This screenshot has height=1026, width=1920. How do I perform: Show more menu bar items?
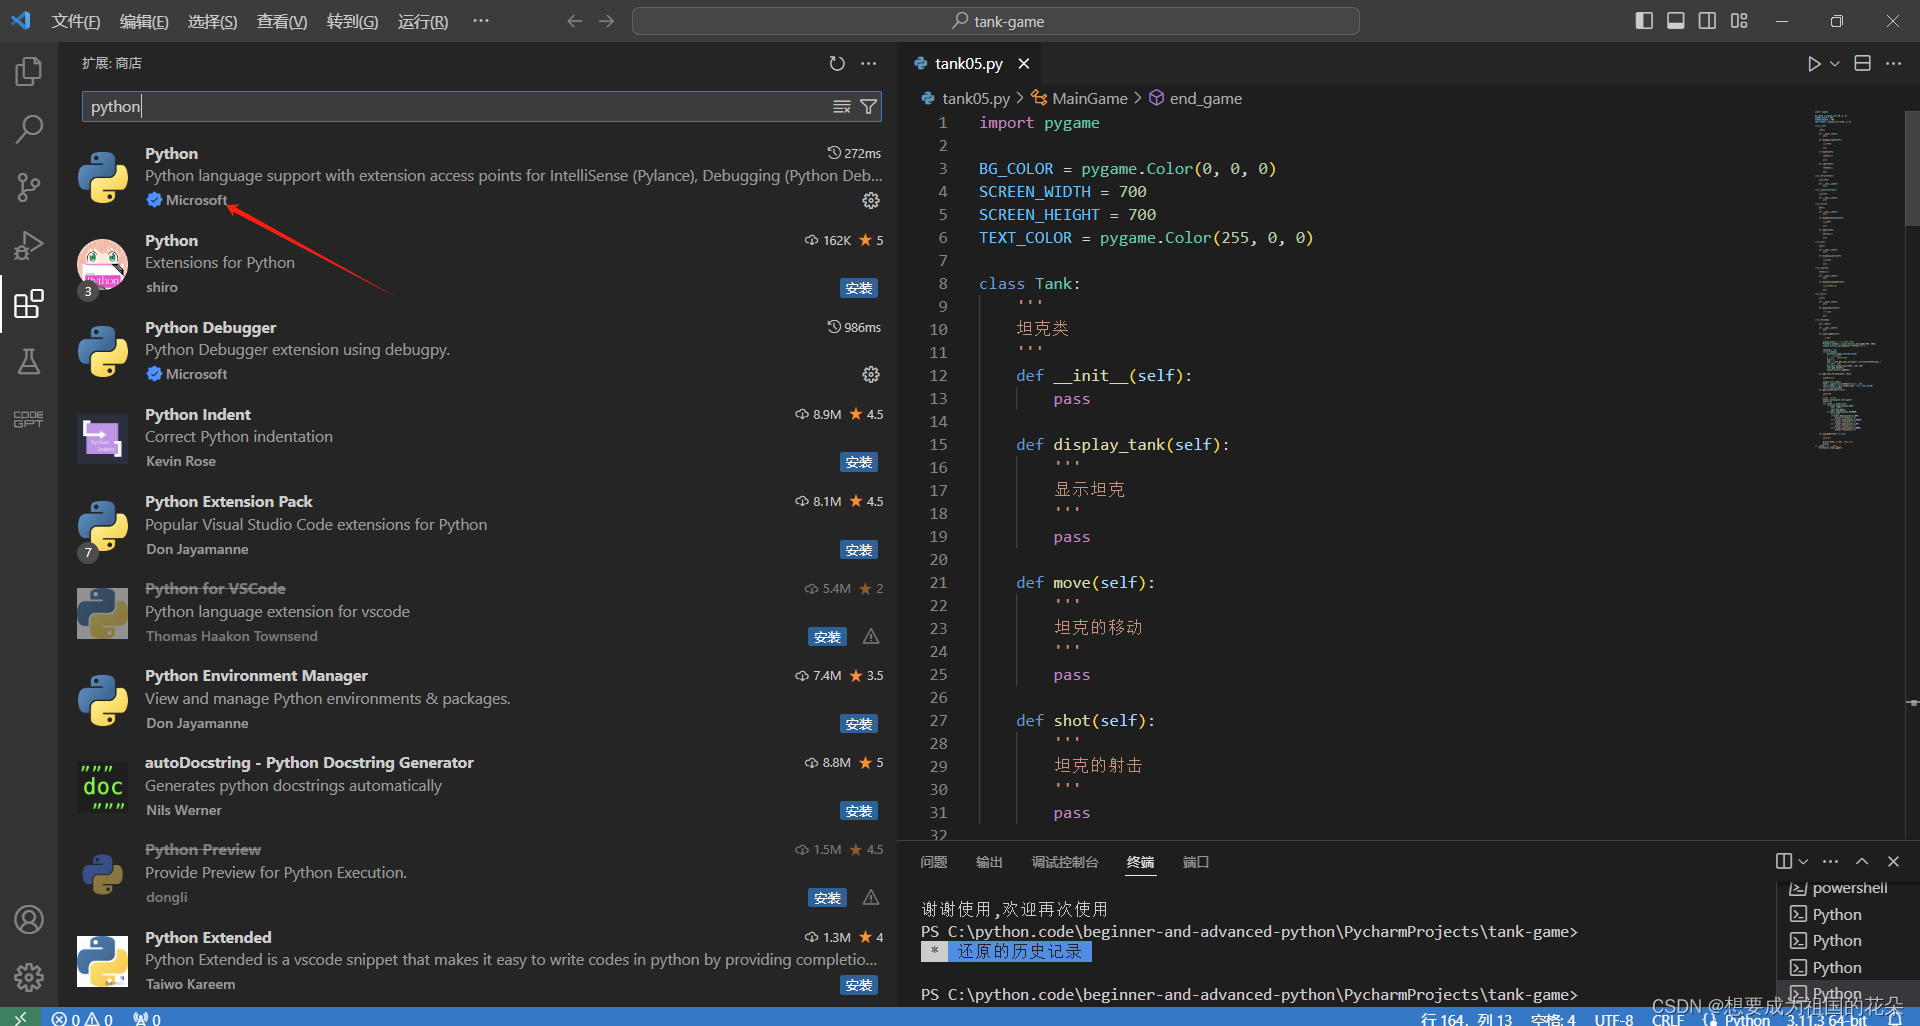click(x=481, y=21)
